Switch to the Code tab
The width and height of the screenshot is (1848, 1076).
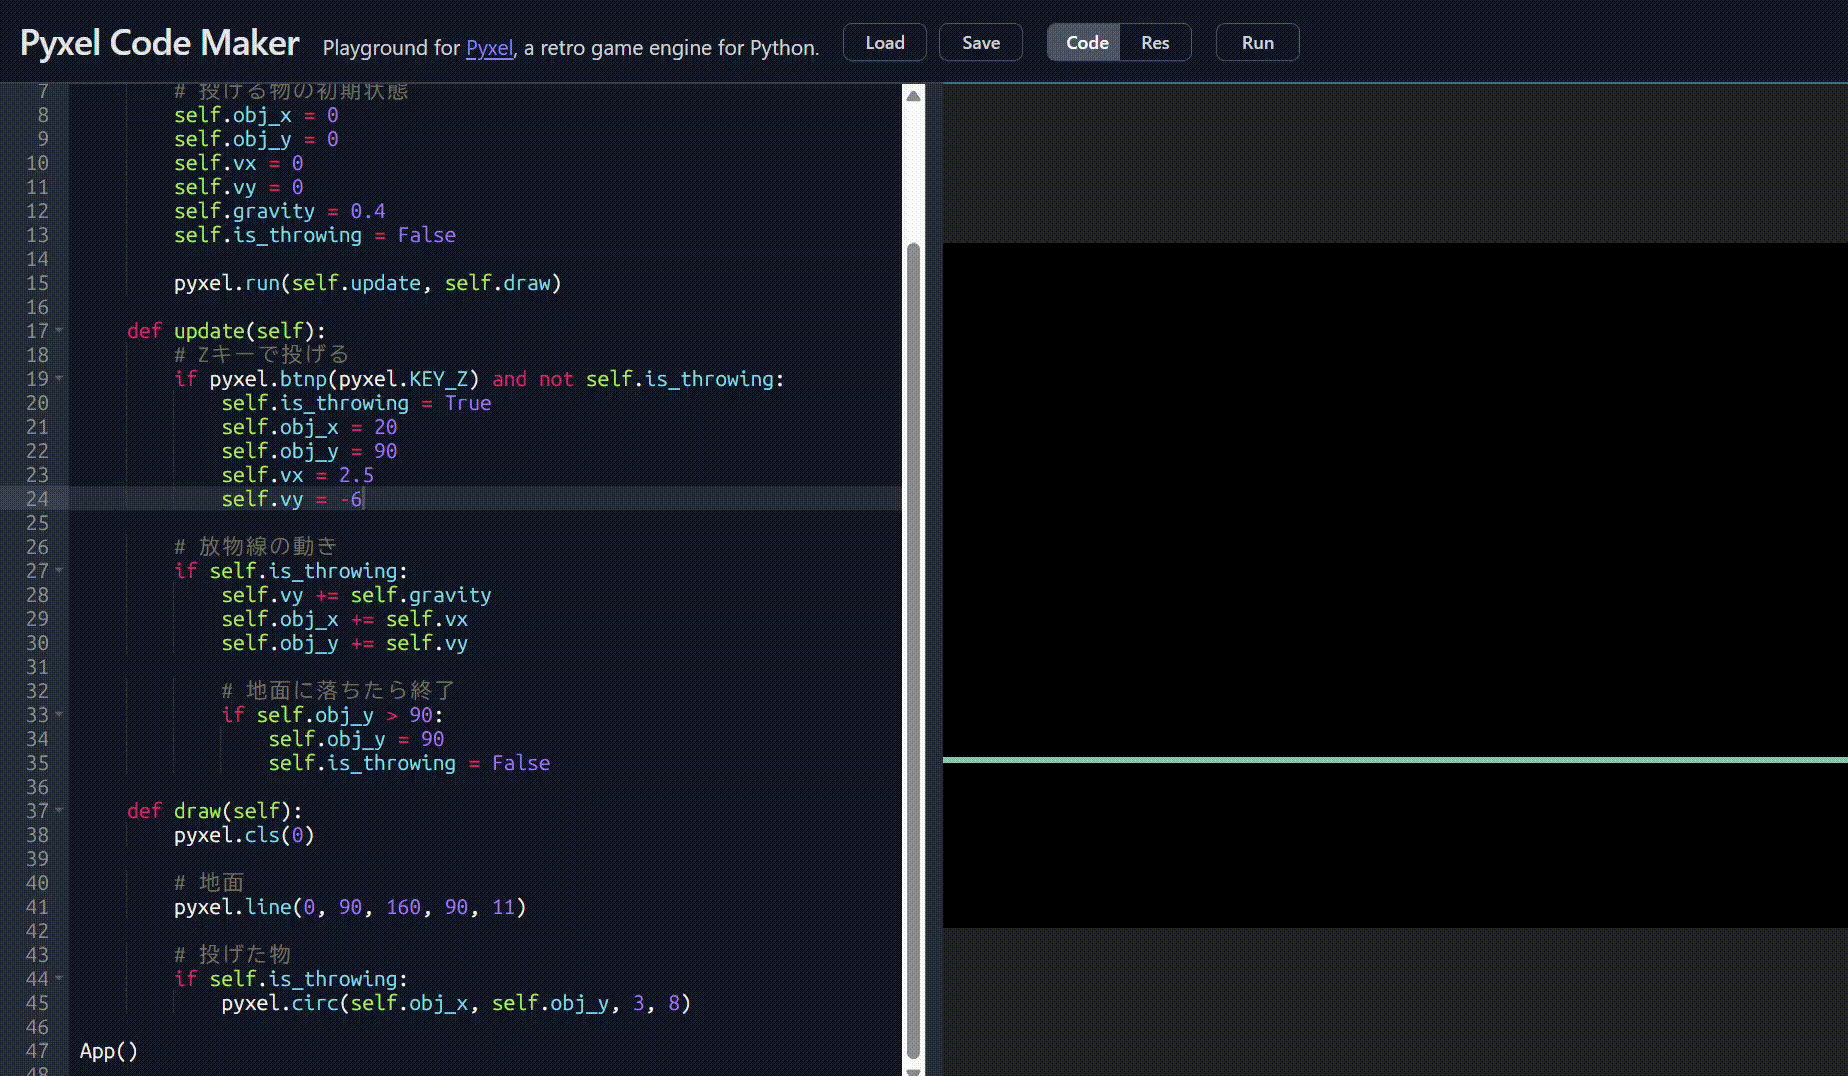click(x=1085, y=43)
